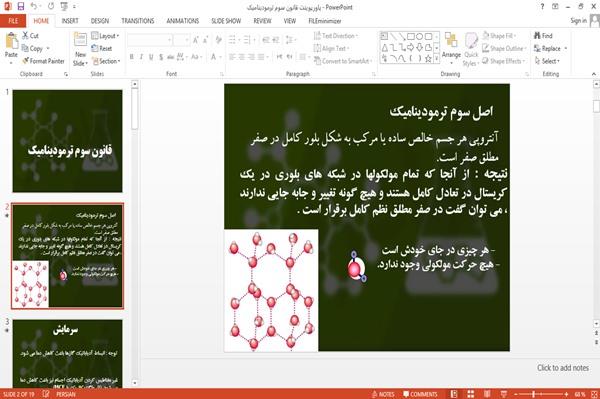600x399 pixels.
Task: Open the font name combo box
Action: pyautogui.click(x=149, y=39)
